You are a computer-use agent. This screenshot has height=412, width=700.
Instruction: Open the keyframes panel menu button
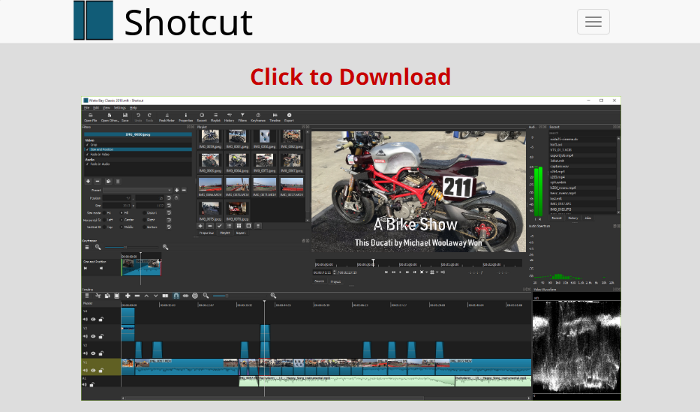[x=87, y=247]
